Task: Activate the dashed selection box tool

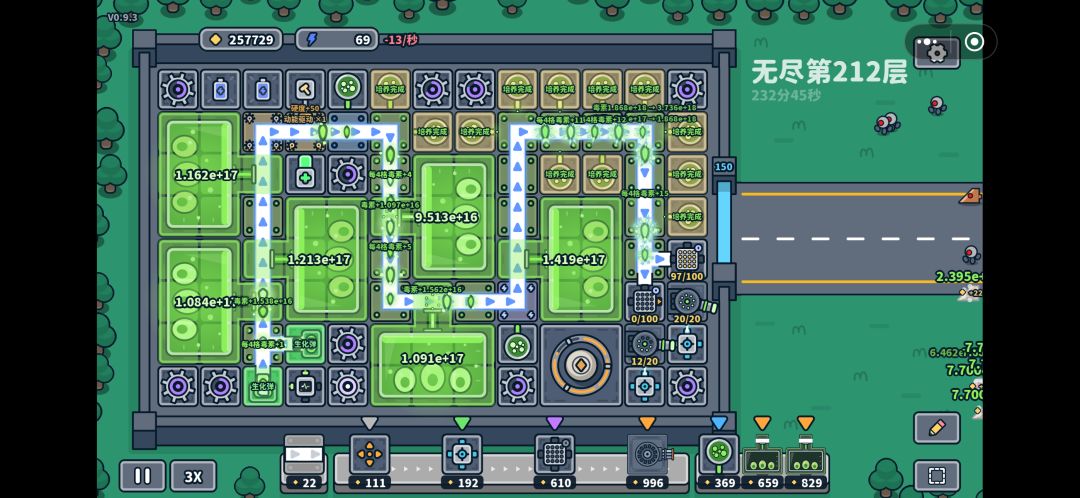Action: [x=937, y=476]
